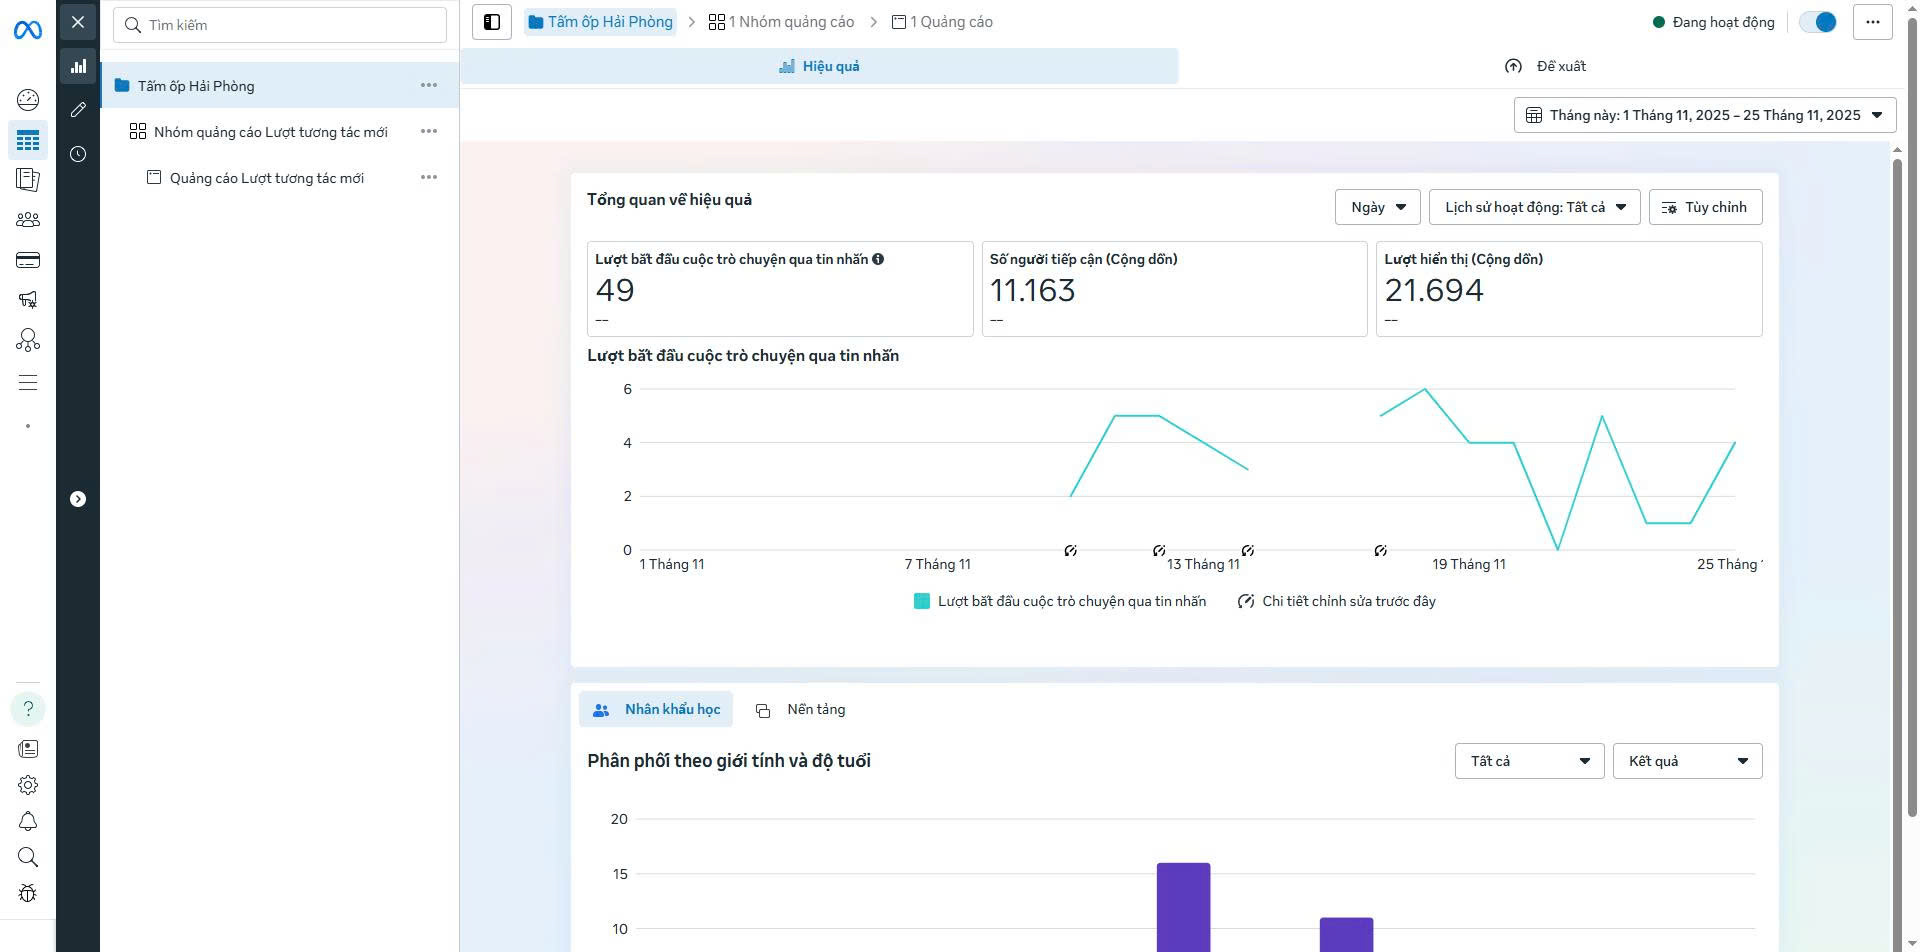Viewport: 1920px width, 952px height.
Task: Open the Ngày time breakdown dropdown
Action: (1377, 207)
